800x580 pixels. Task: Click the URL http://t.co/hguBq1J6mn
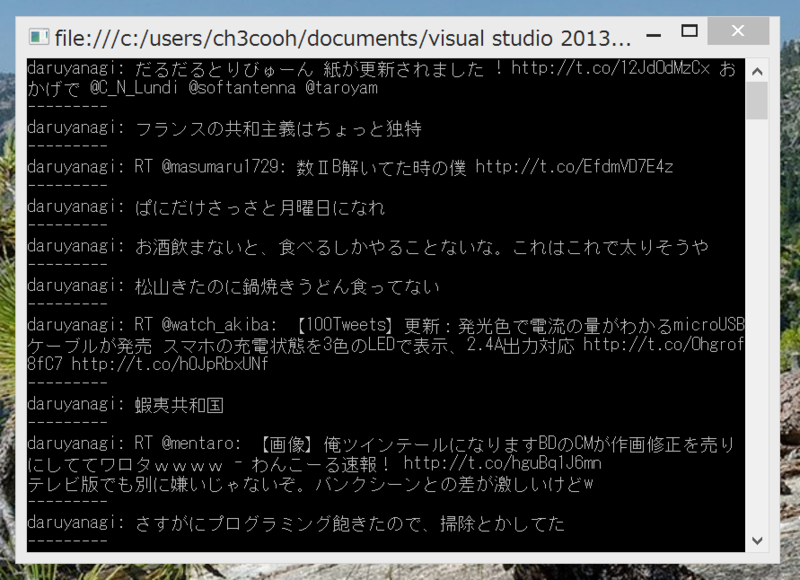coord(503,463)
